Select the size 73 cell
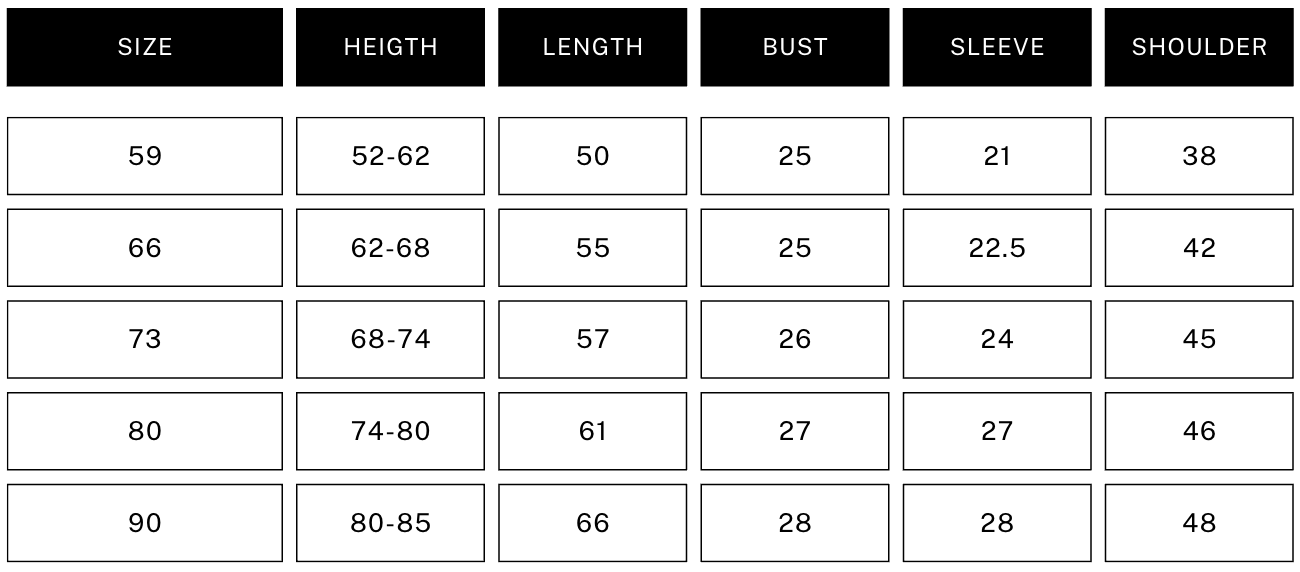 pyautogui.click(x=145, y=340)
